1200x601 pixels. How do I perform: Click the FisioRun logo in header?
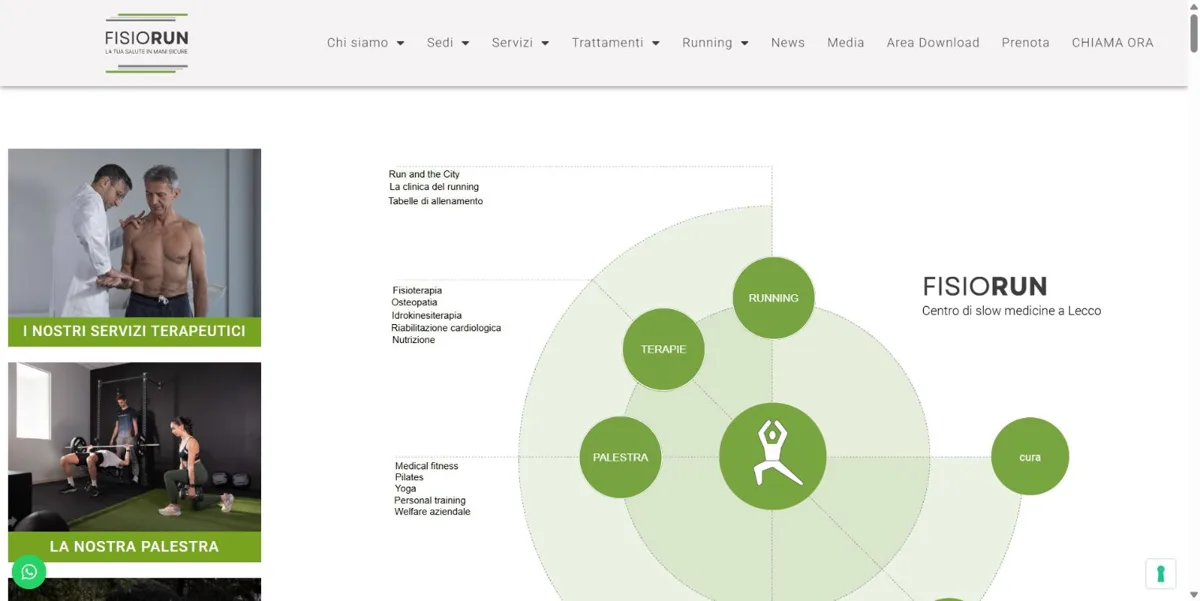point(146,43)
